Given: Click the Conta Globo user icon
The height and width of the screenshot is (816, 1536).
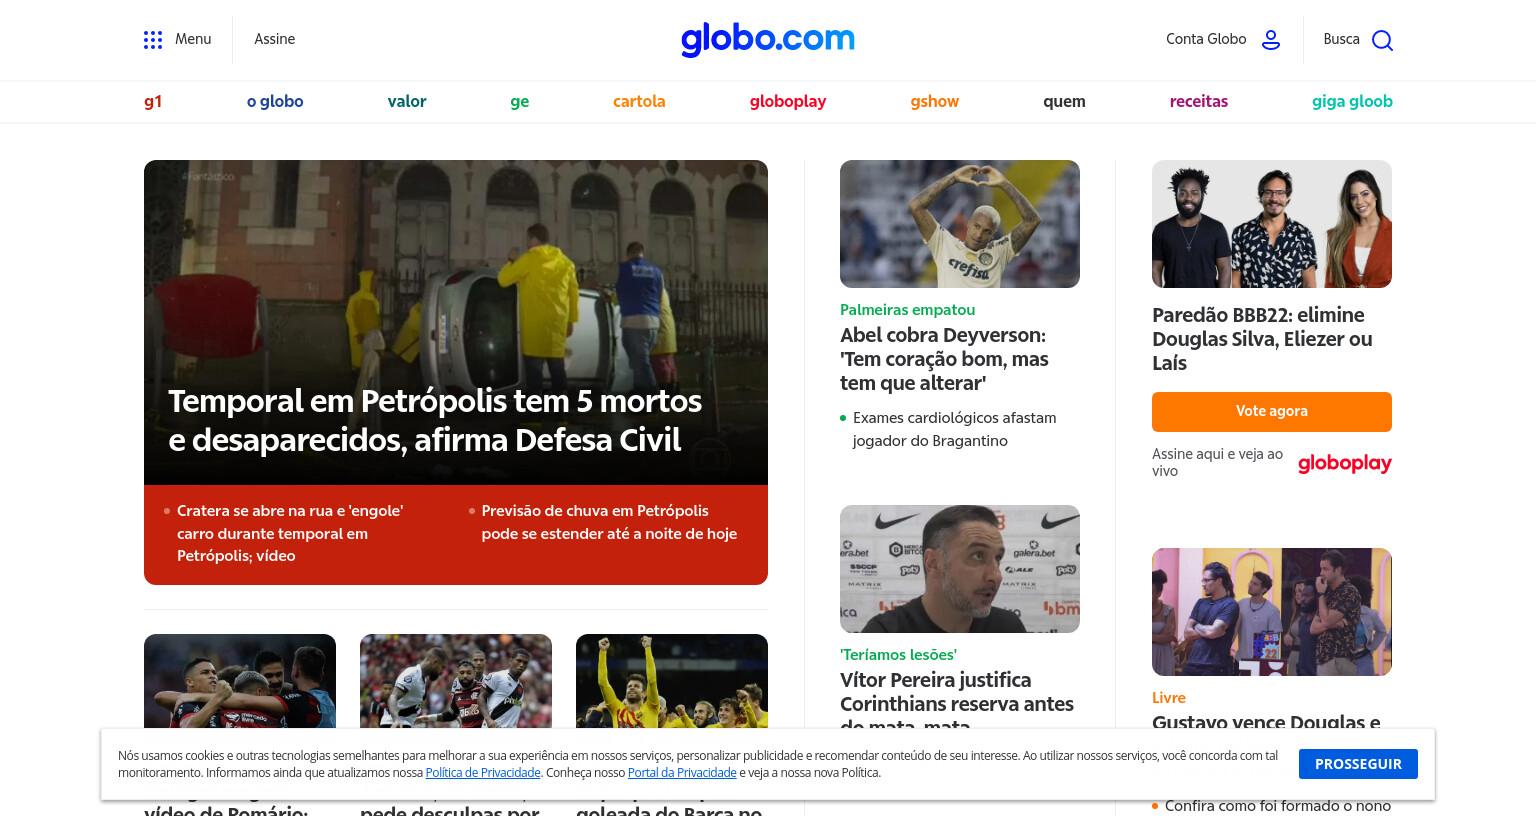Looking at the screenshot, I should coord(1271,40).
